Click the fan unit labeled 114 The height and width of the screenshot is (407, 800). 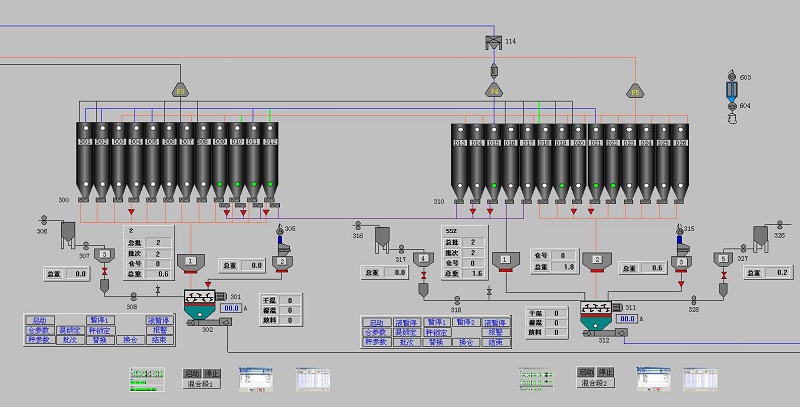tap(493, 41)
